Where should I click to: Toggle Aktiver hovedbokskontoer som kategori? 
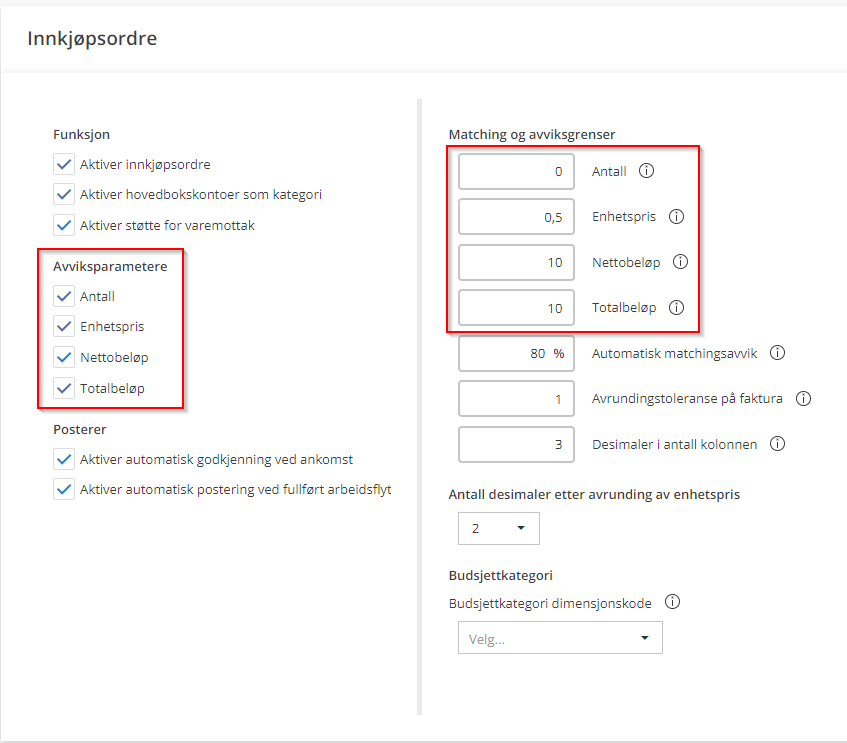[x=65, y=195]
